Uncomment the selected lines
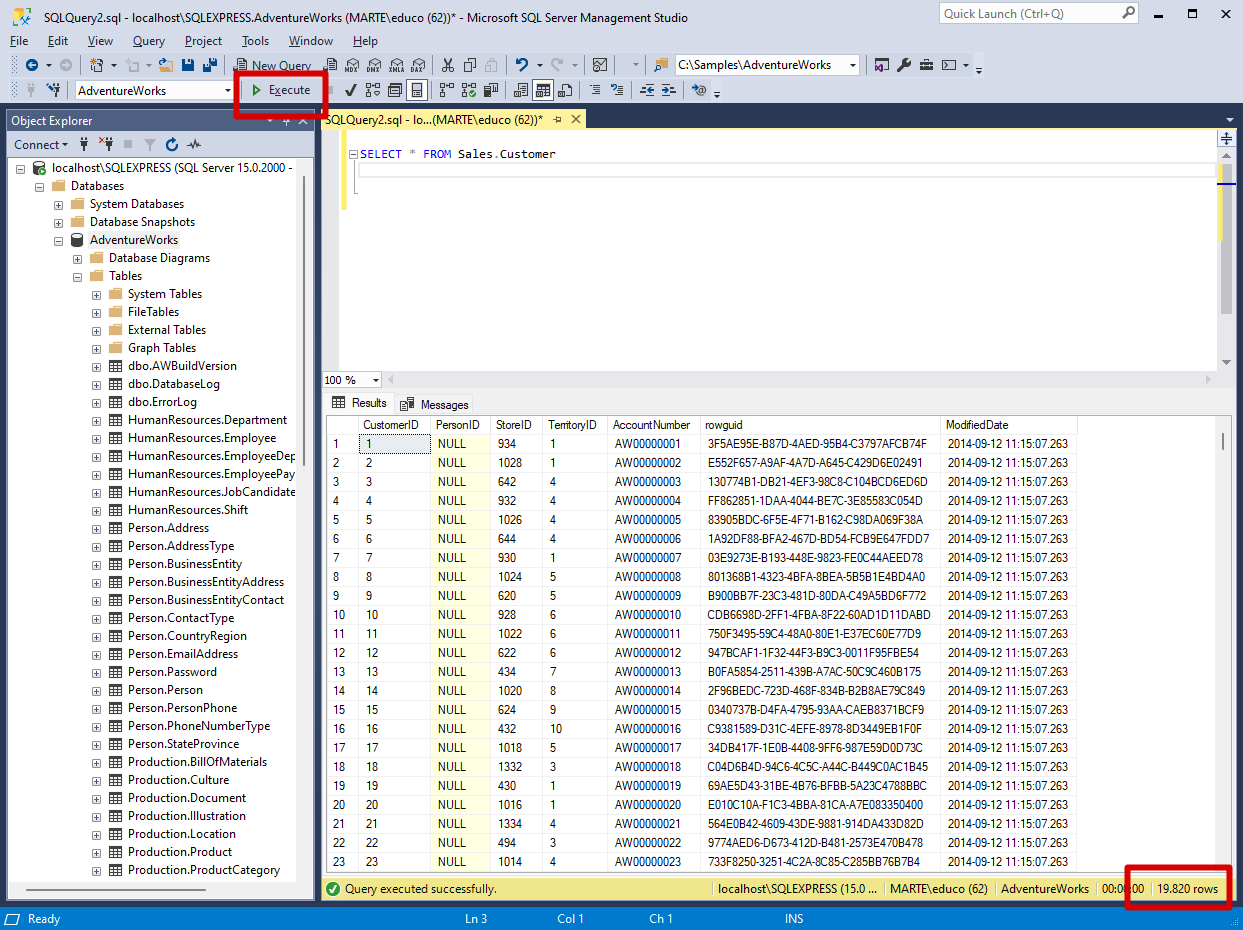 pyautogui.click(x=617, y=90)
